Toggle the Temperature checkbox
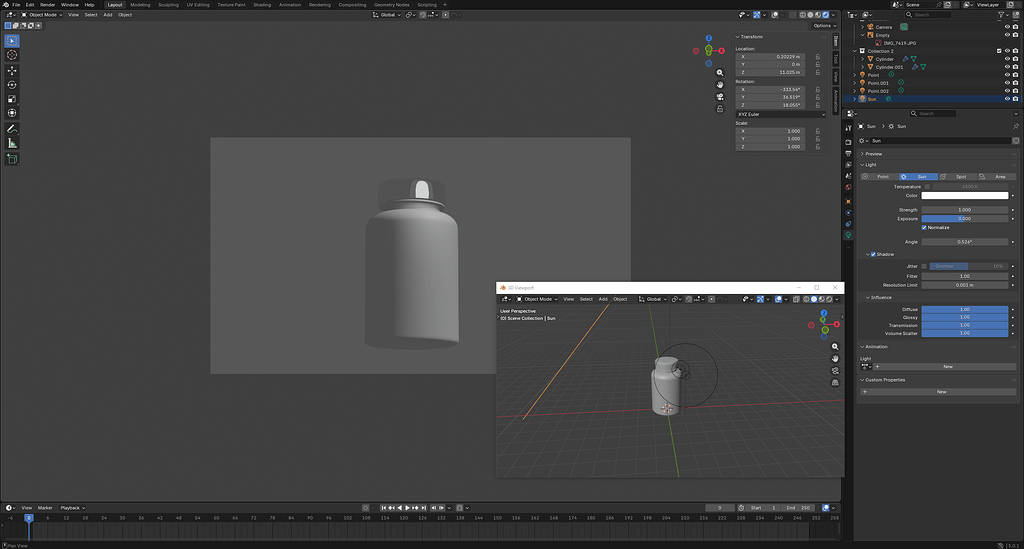 [x=927, y=187]
